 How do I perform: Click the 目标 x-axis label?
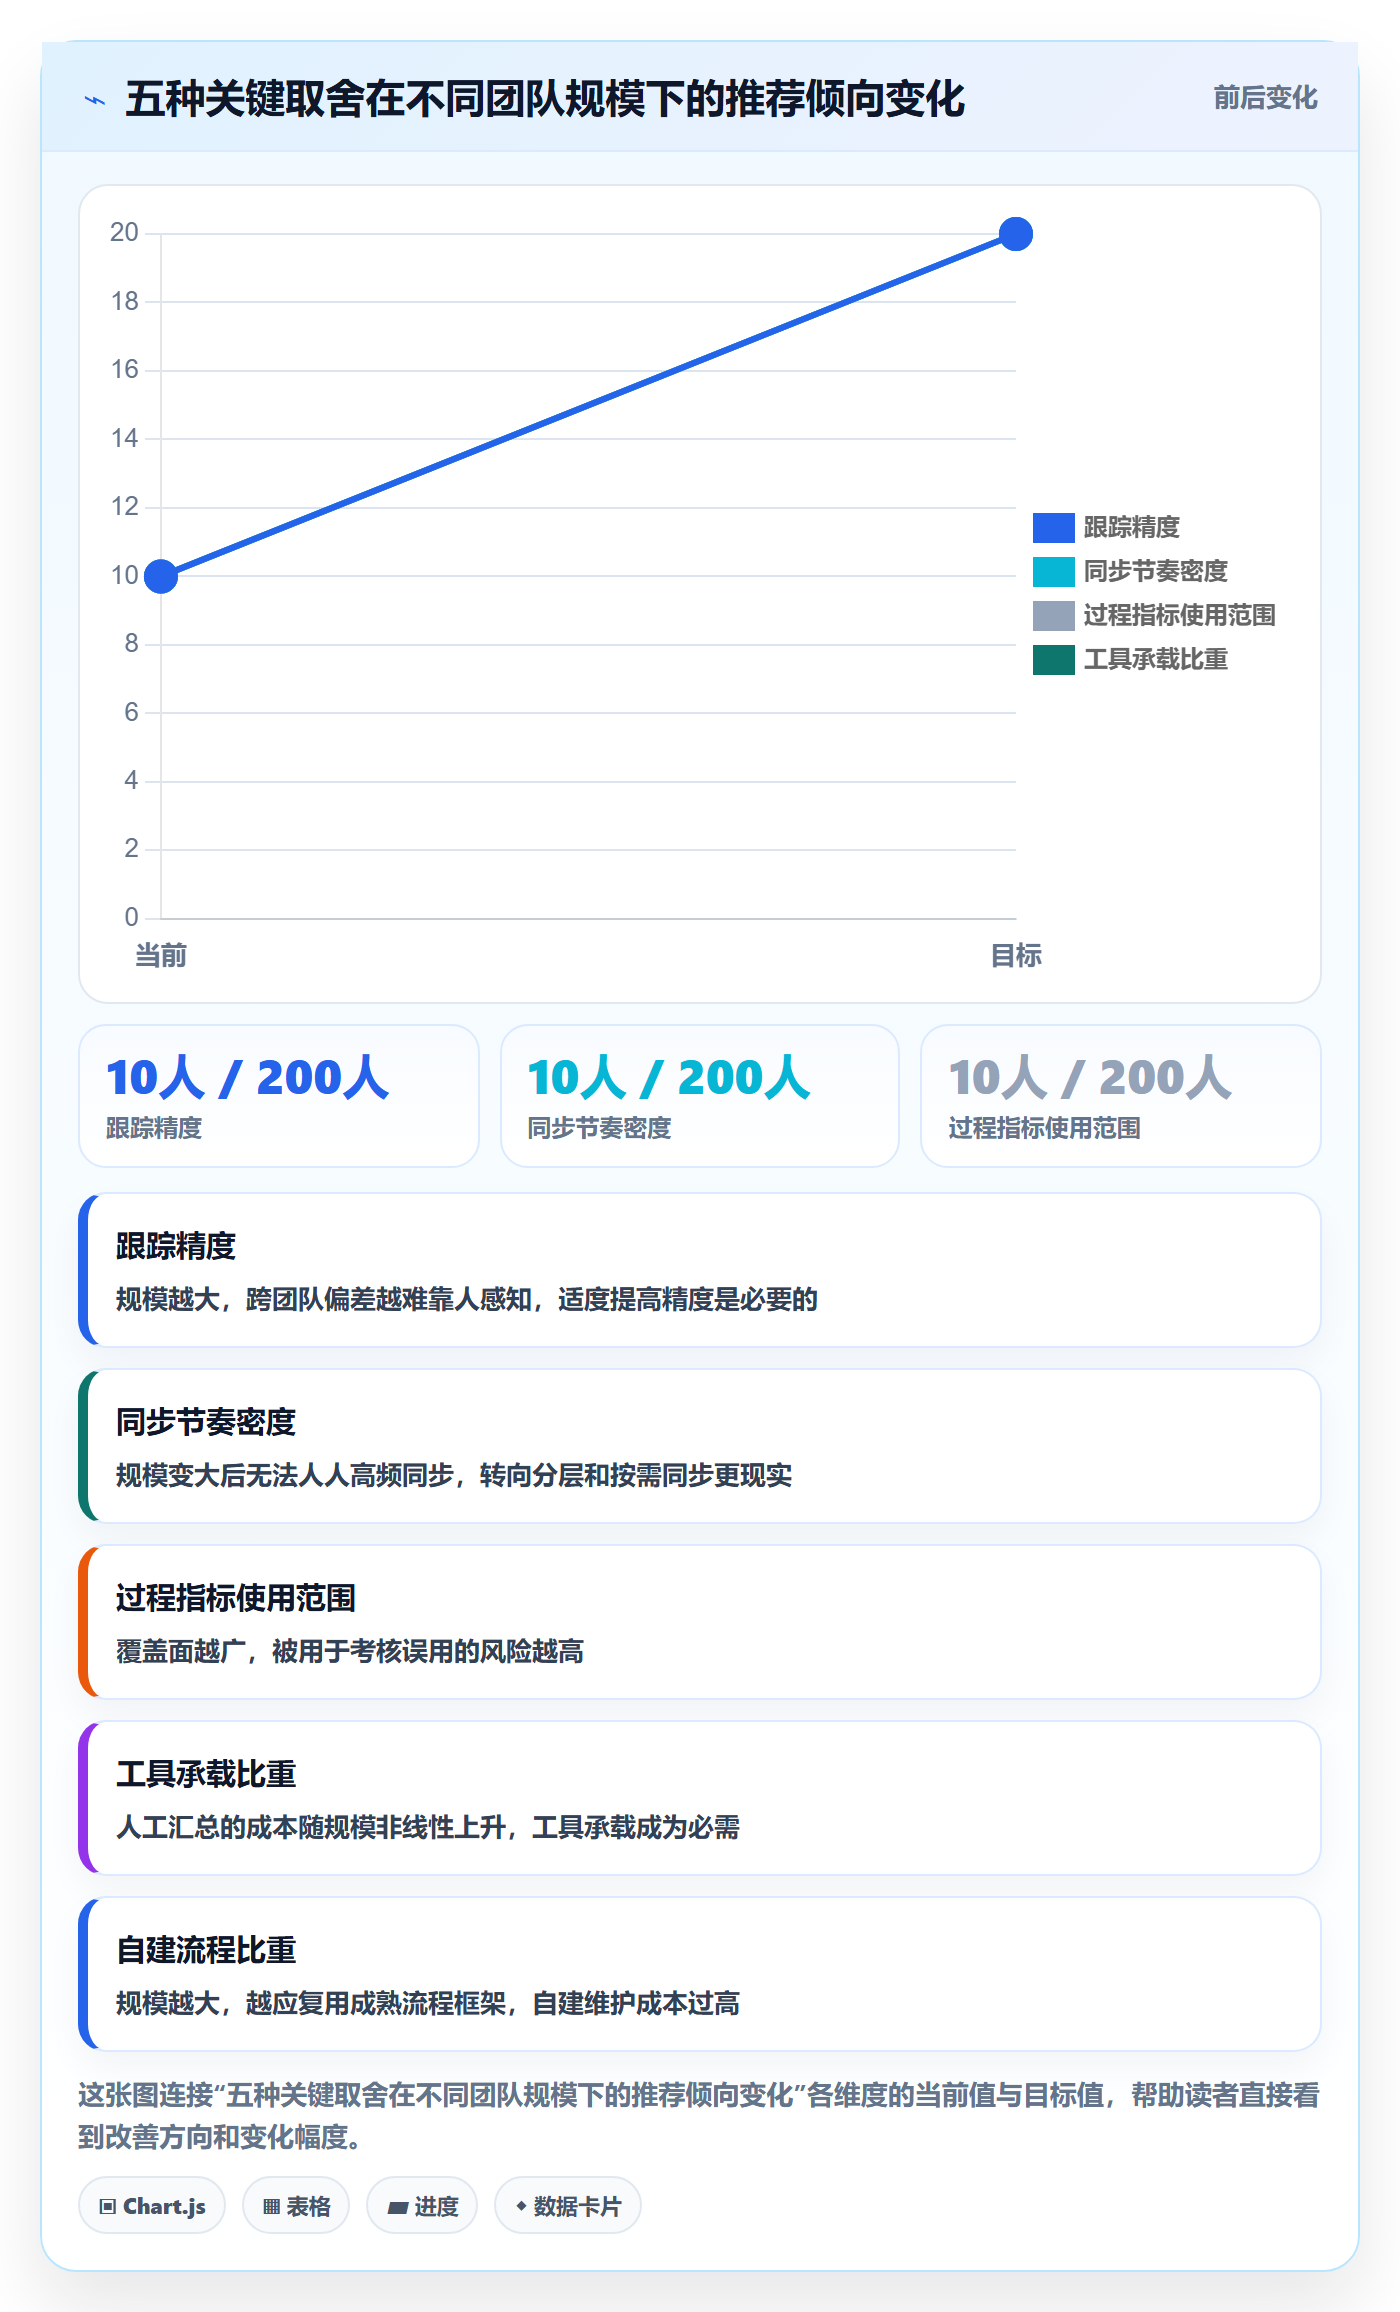1016,956
